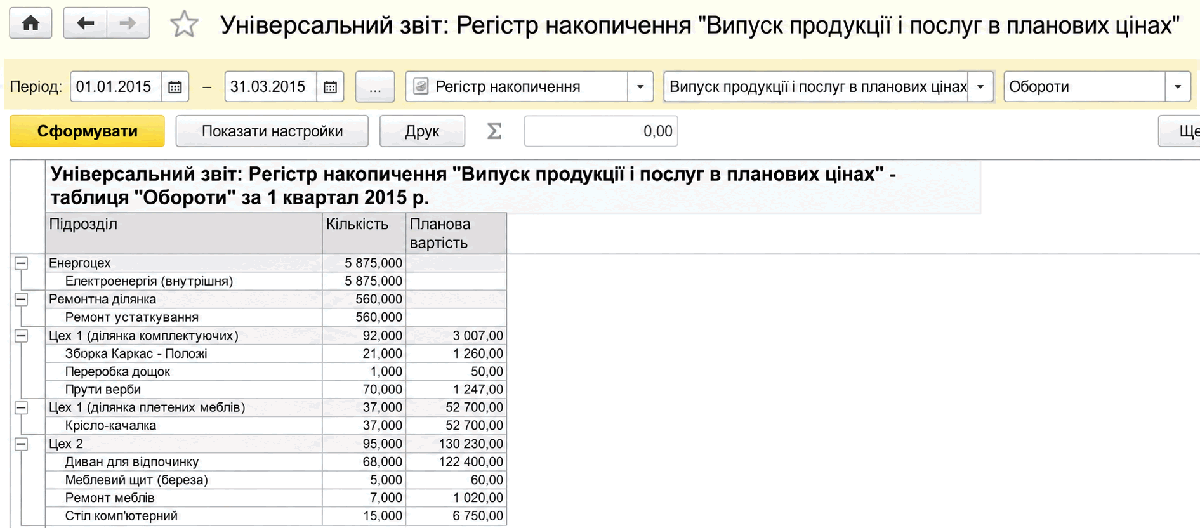Open Регістр накопичення type dropdown
Screen dimensions: 1200x528
point(641,87)
